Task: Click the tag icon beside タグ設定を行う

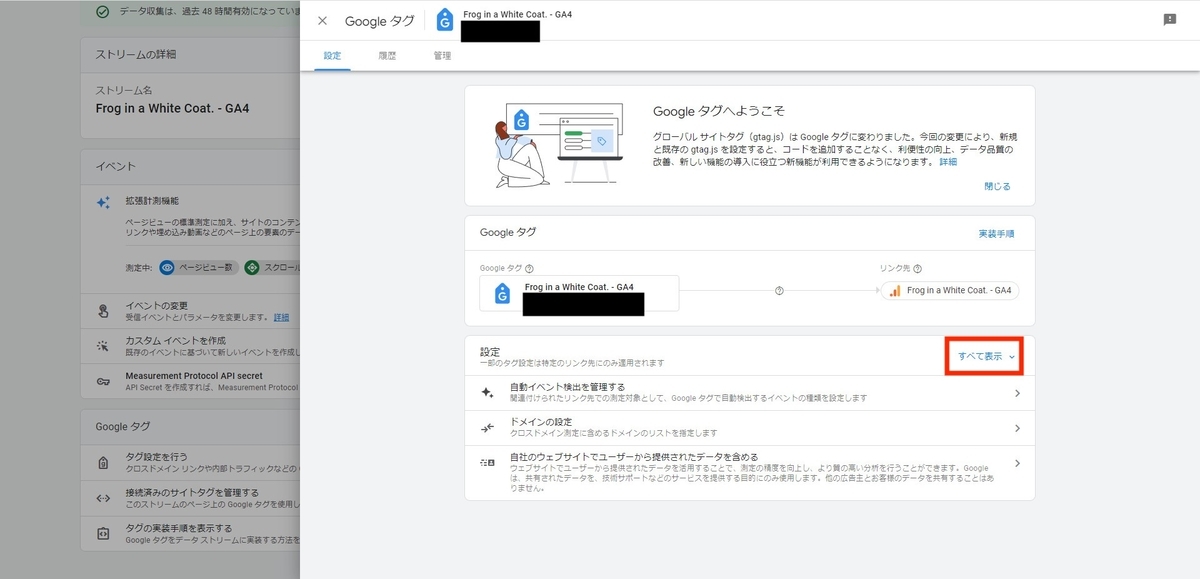Action: click(103, 463)
